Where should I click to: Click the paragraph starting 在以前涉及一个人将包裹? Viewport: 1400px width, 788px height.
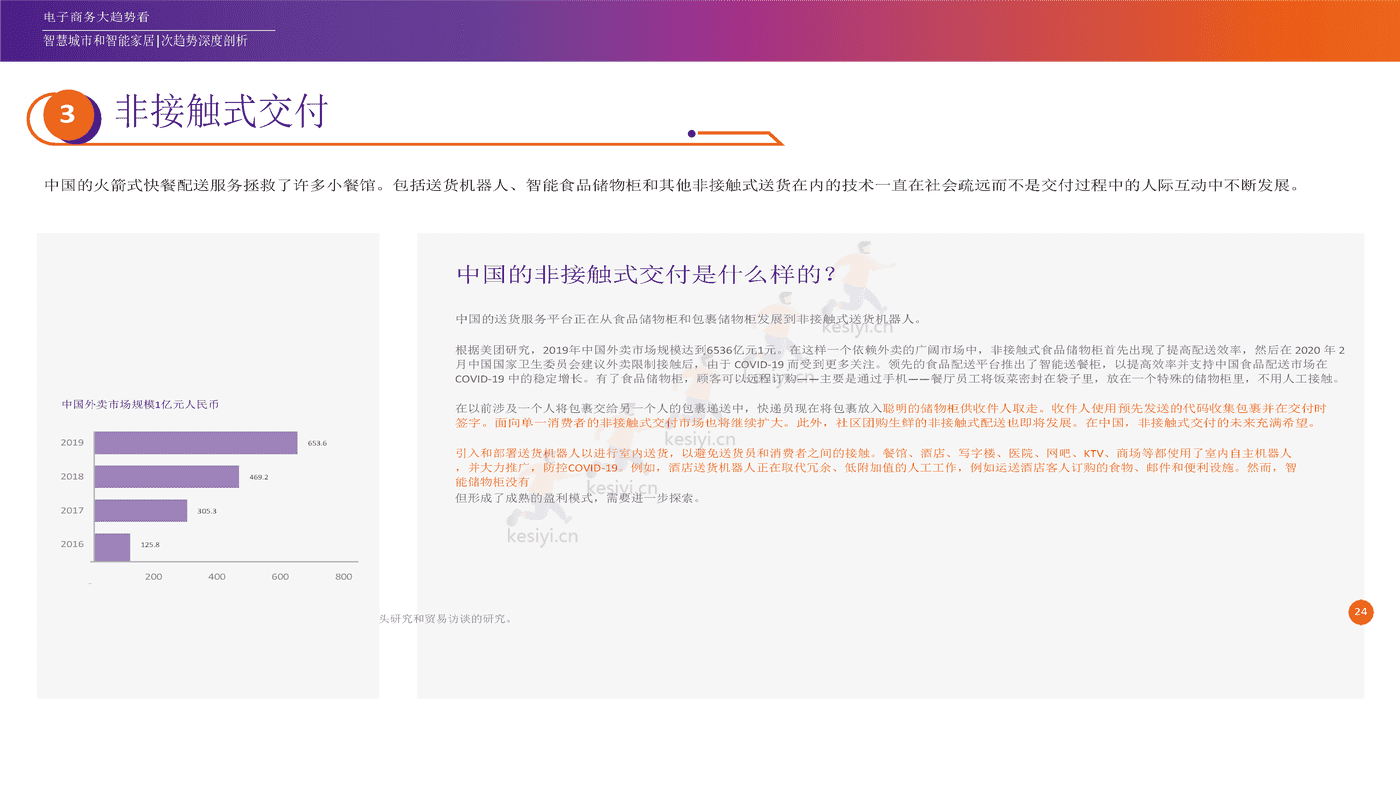pyautogui.click(x=892, y=416)
